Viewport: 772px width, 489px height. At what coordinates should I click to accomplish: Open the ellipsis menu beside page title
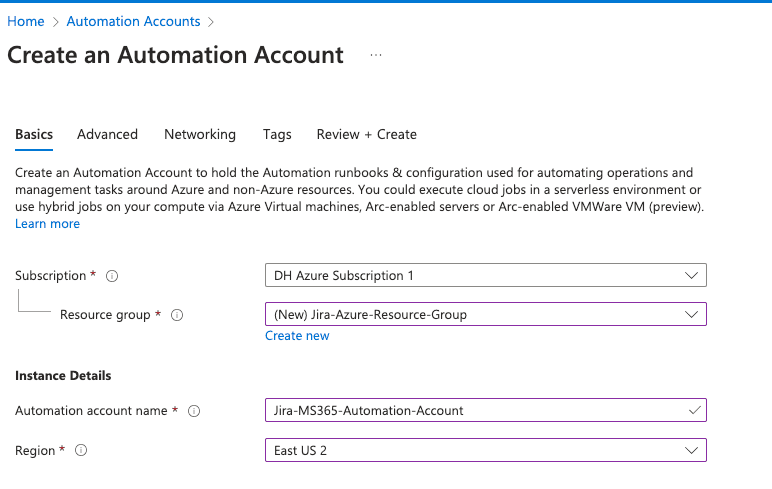376,55
